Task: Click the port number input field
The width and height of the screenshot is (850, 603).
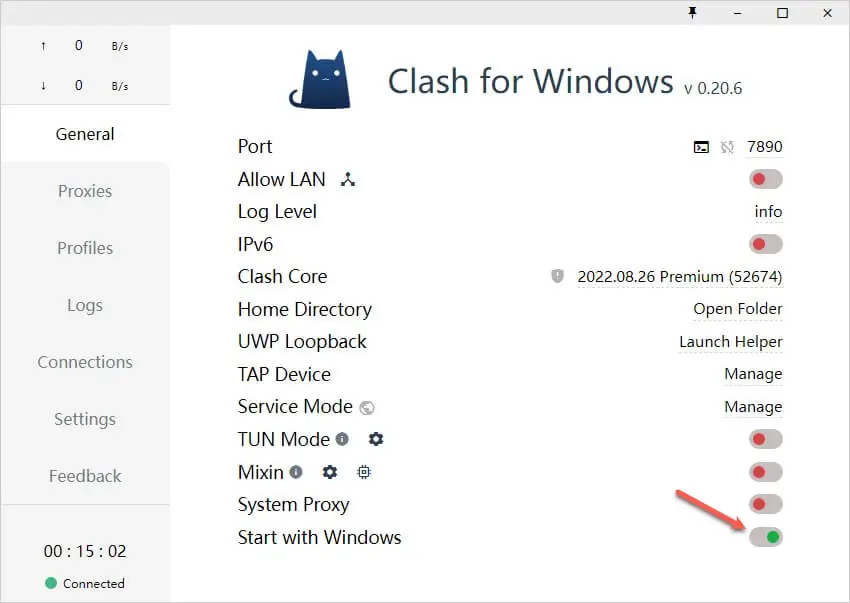Action: pyautogui.click(x=764, y=146)
